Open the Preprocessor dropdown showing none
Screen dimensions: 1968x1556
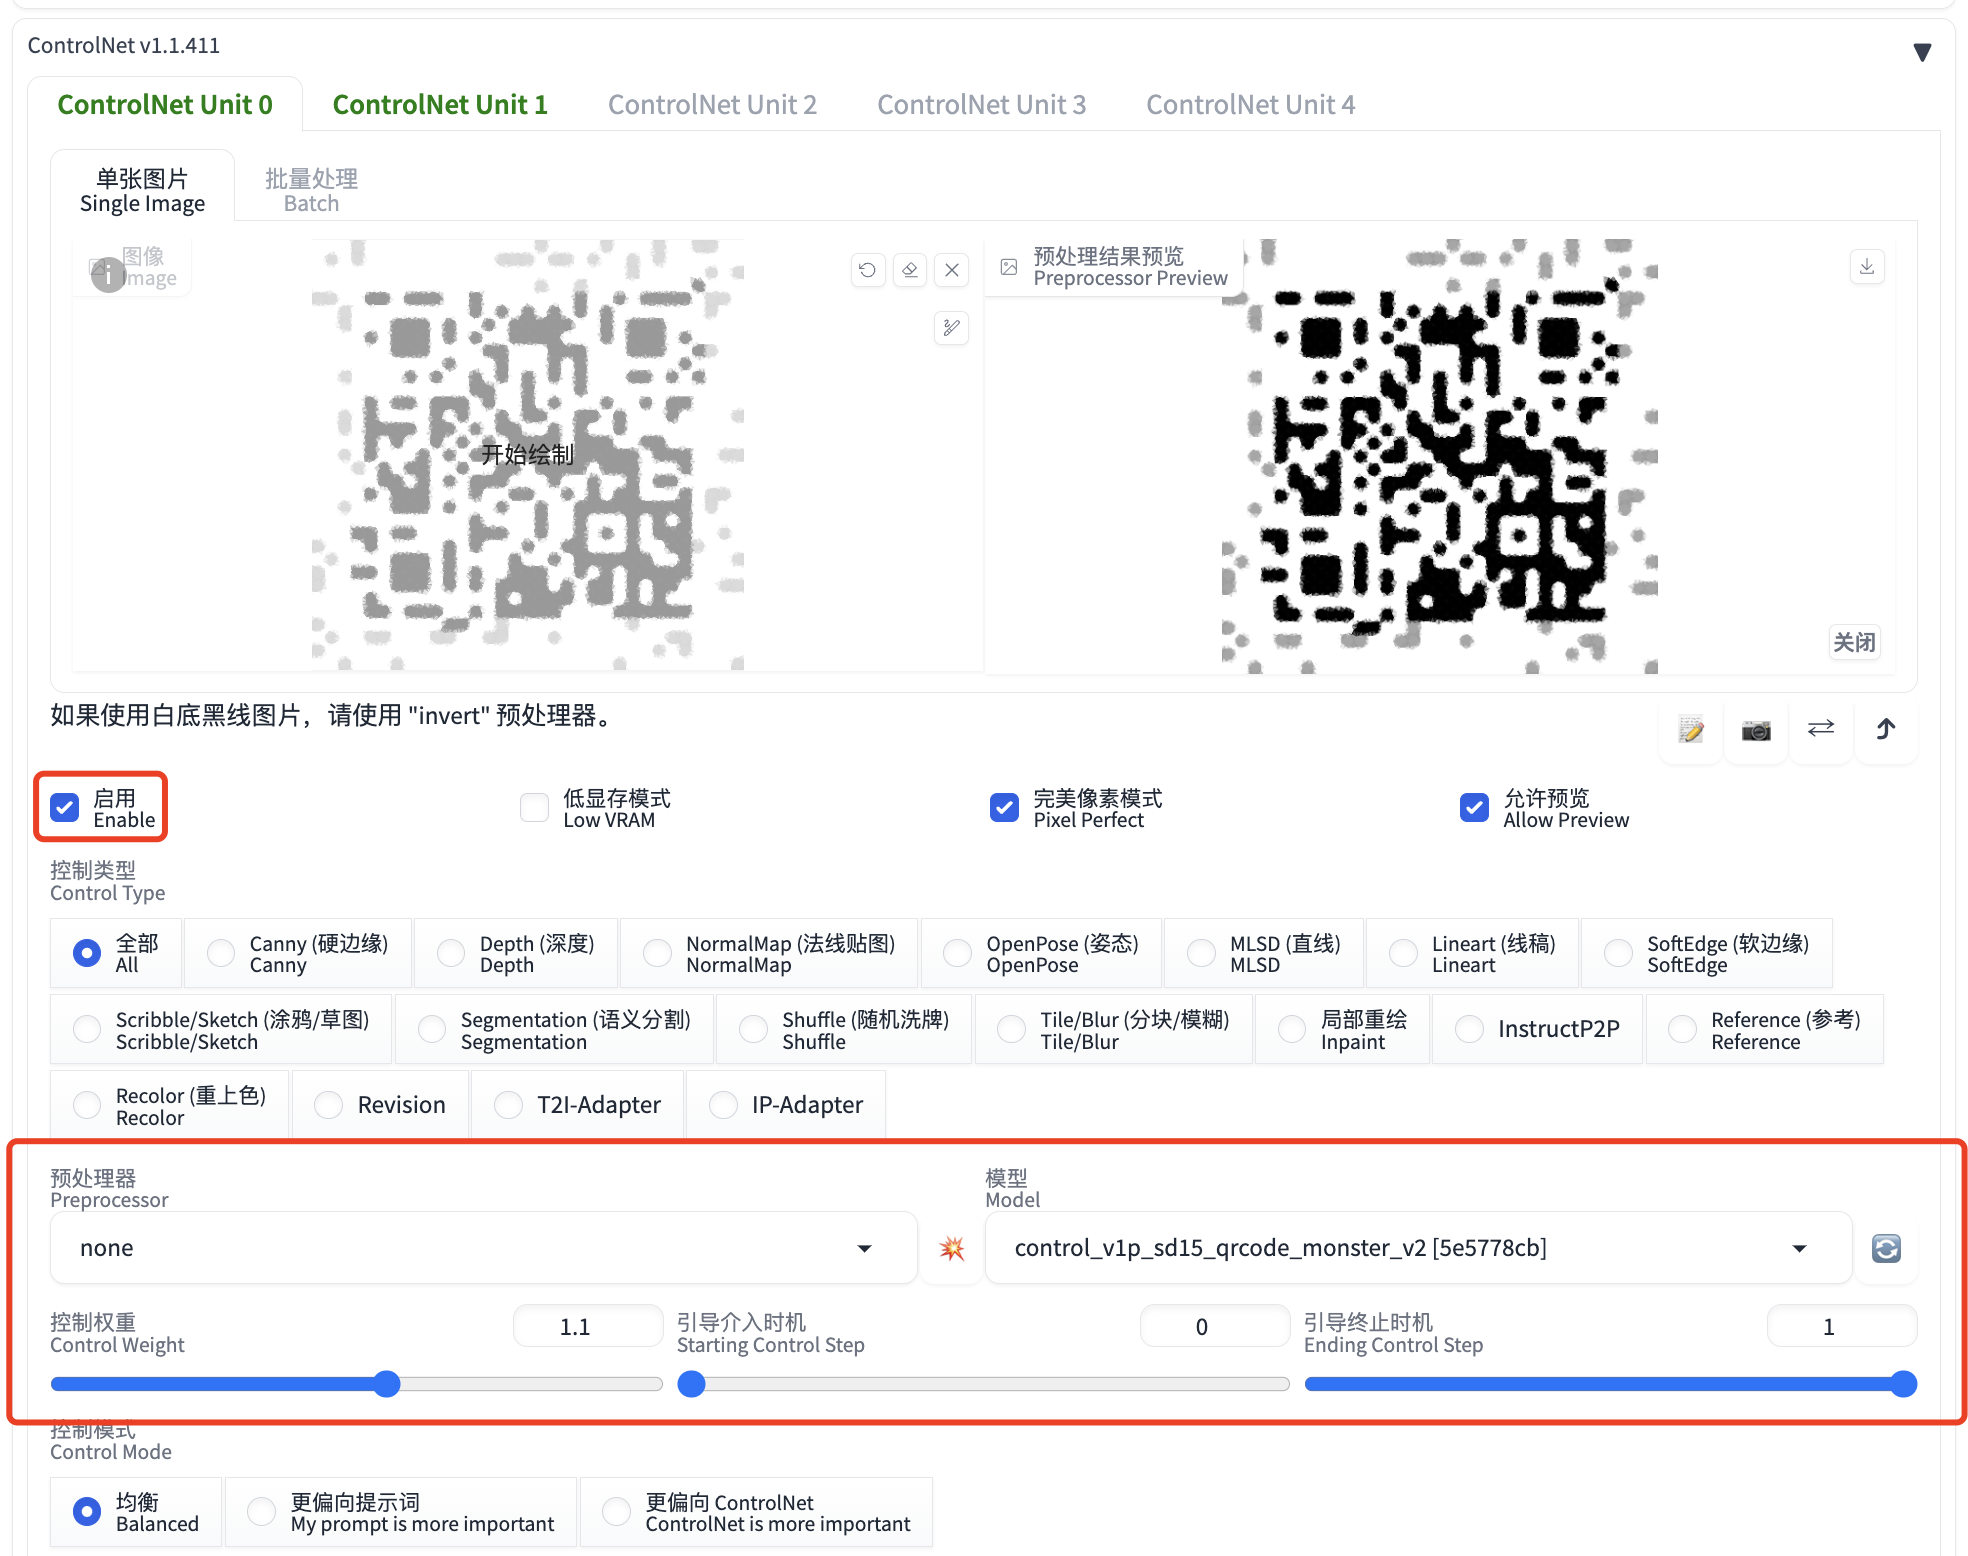pos(483,1248)
